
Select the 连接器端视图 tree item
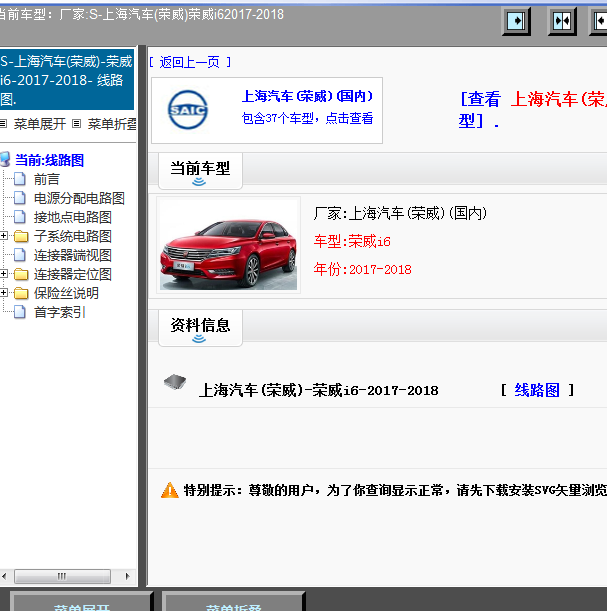coord(72,256)
